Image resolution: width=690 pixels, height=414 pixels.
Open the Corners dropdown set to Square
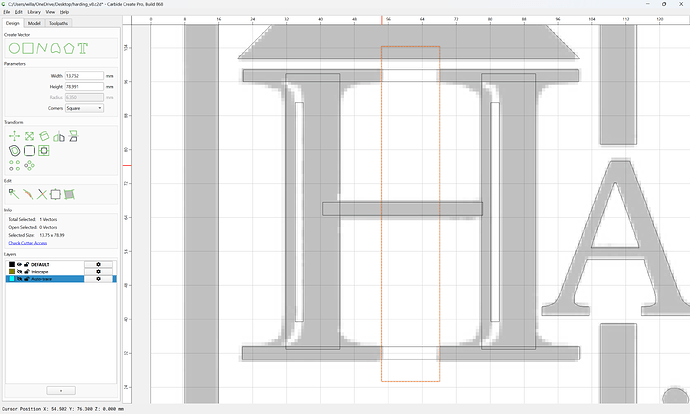[x=84, y=108]
